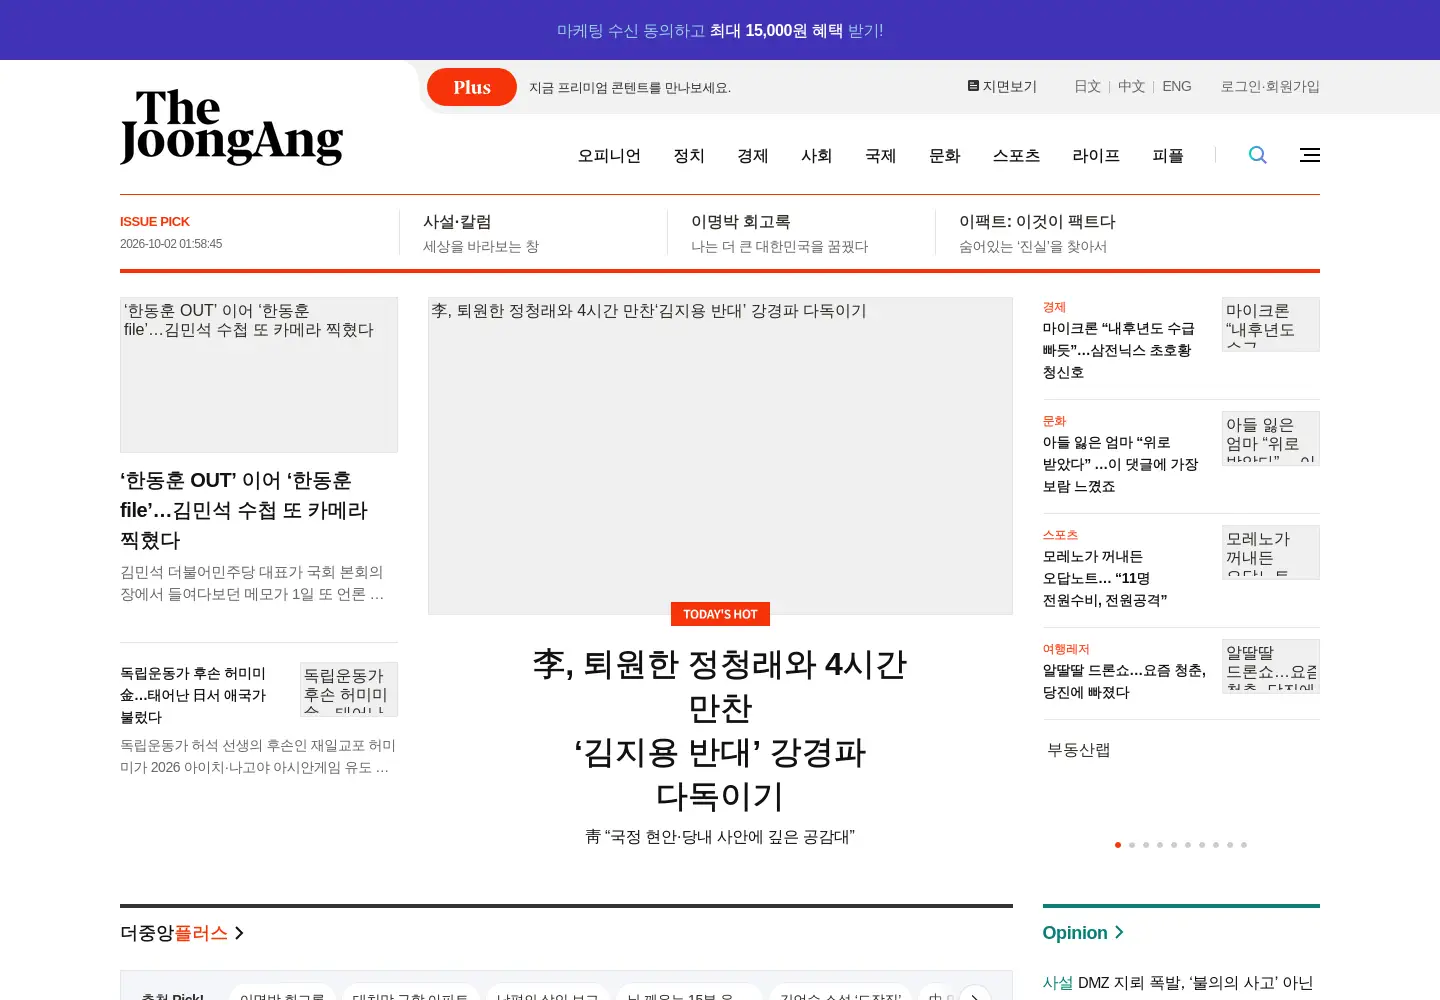Screen dimensions: 1440x1000
Task: Click The JoongAng logo
Action: point(231,127)
